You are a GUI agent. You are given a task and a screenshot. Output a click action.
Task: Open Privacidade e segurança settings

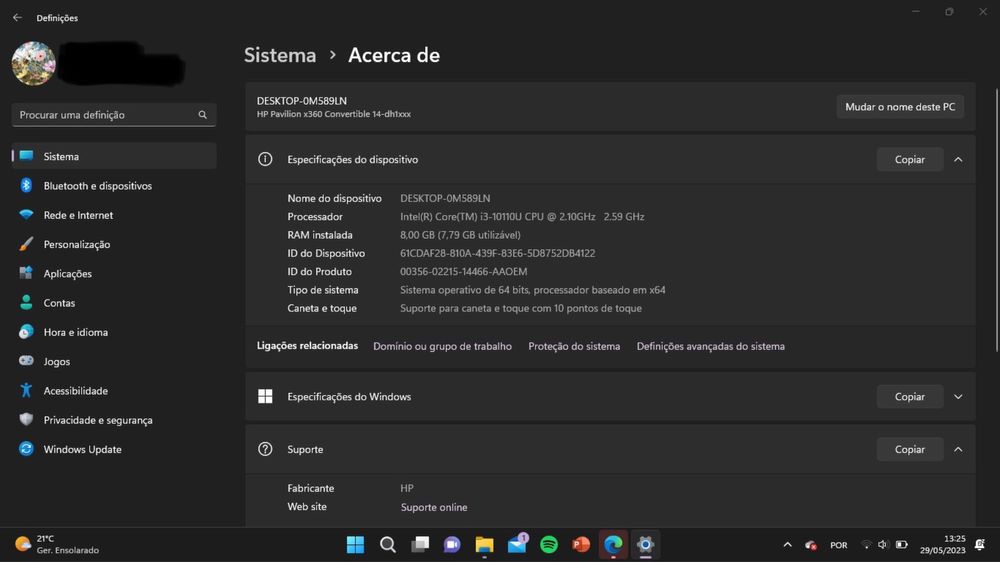tap(114, 420)
